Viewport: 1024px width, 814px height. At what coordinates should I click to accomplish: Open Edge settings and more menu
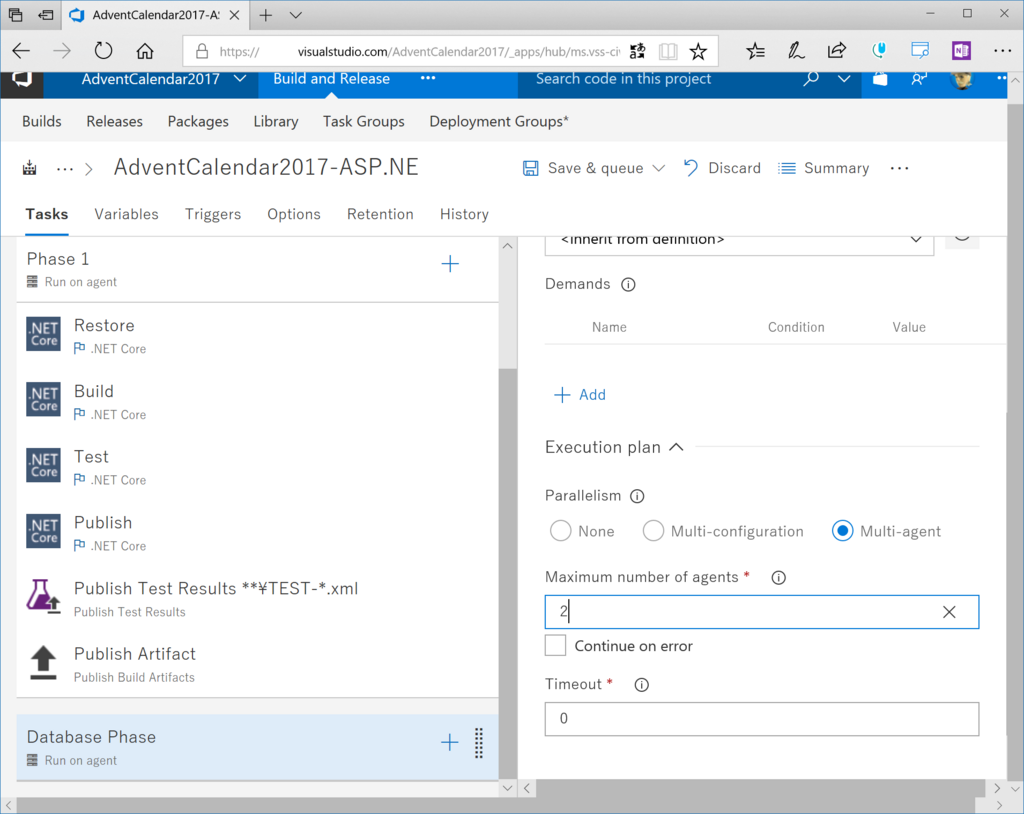pyautogui.click(x=1002, y=51)
